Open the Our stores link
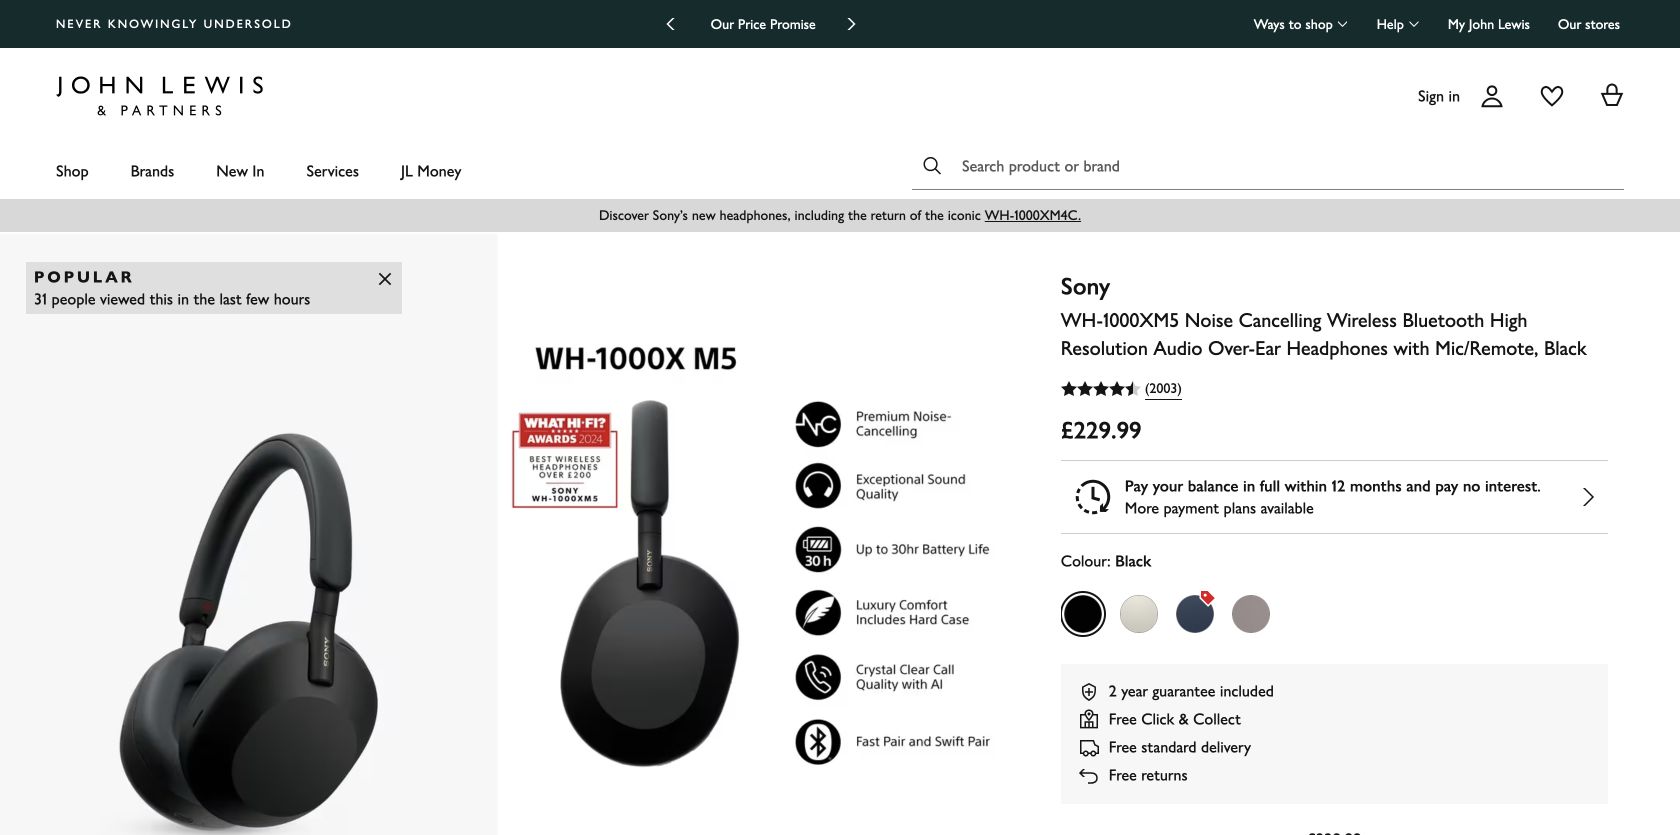 click(1588, 24)
